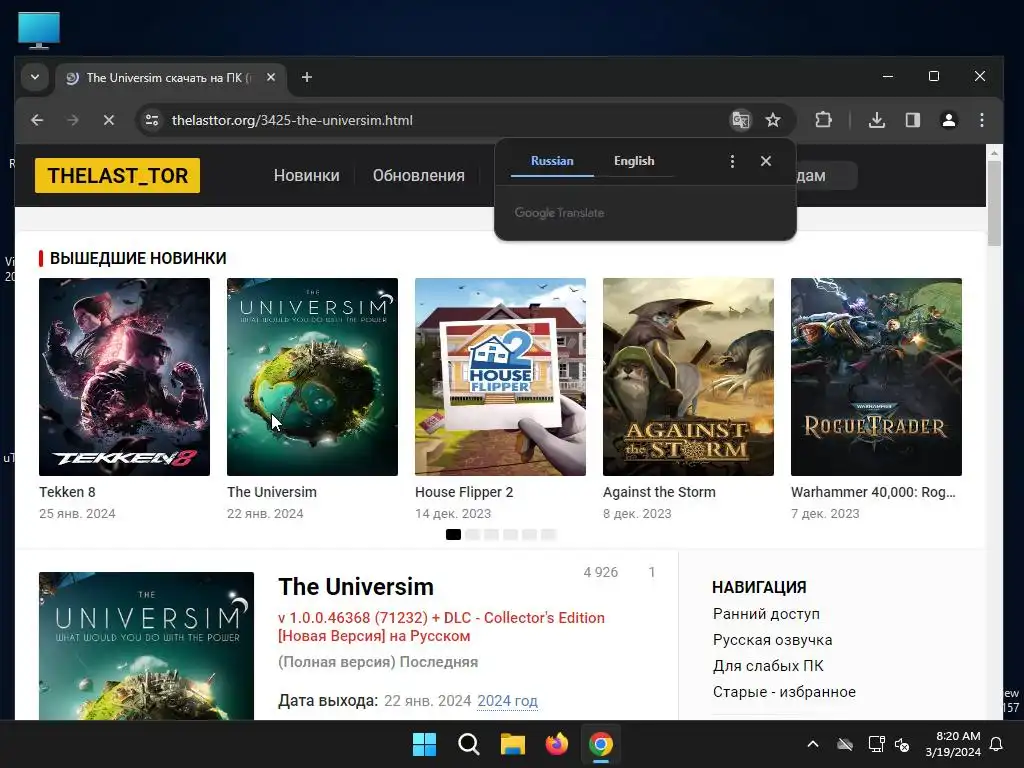The width and height of the screenshot is (1024, 768).
Task: Switch translation to English tab
Action: [x=634, y=161]
